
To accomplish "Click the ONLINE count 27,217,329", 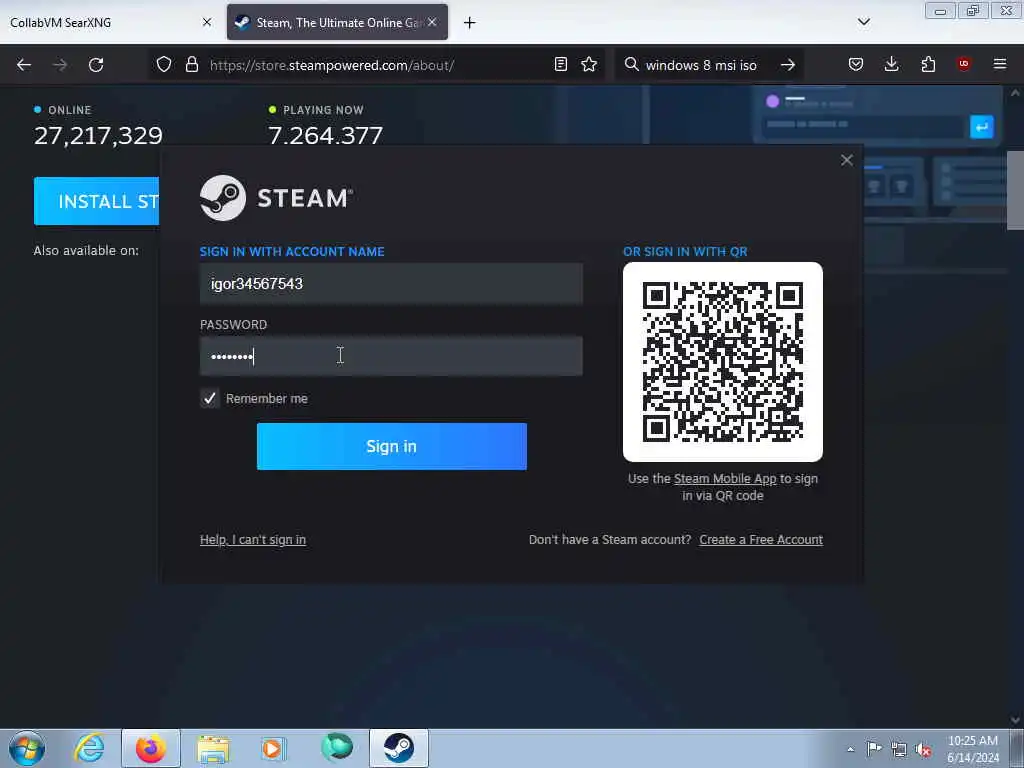I will pyautogui.click(x=98, y=136).
